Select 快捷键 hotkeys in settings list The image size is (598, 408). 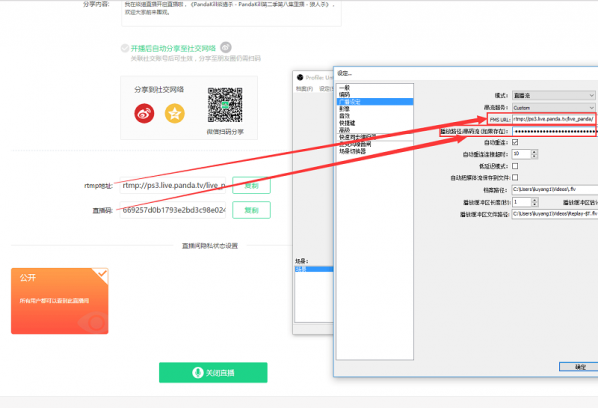(347, 123)
